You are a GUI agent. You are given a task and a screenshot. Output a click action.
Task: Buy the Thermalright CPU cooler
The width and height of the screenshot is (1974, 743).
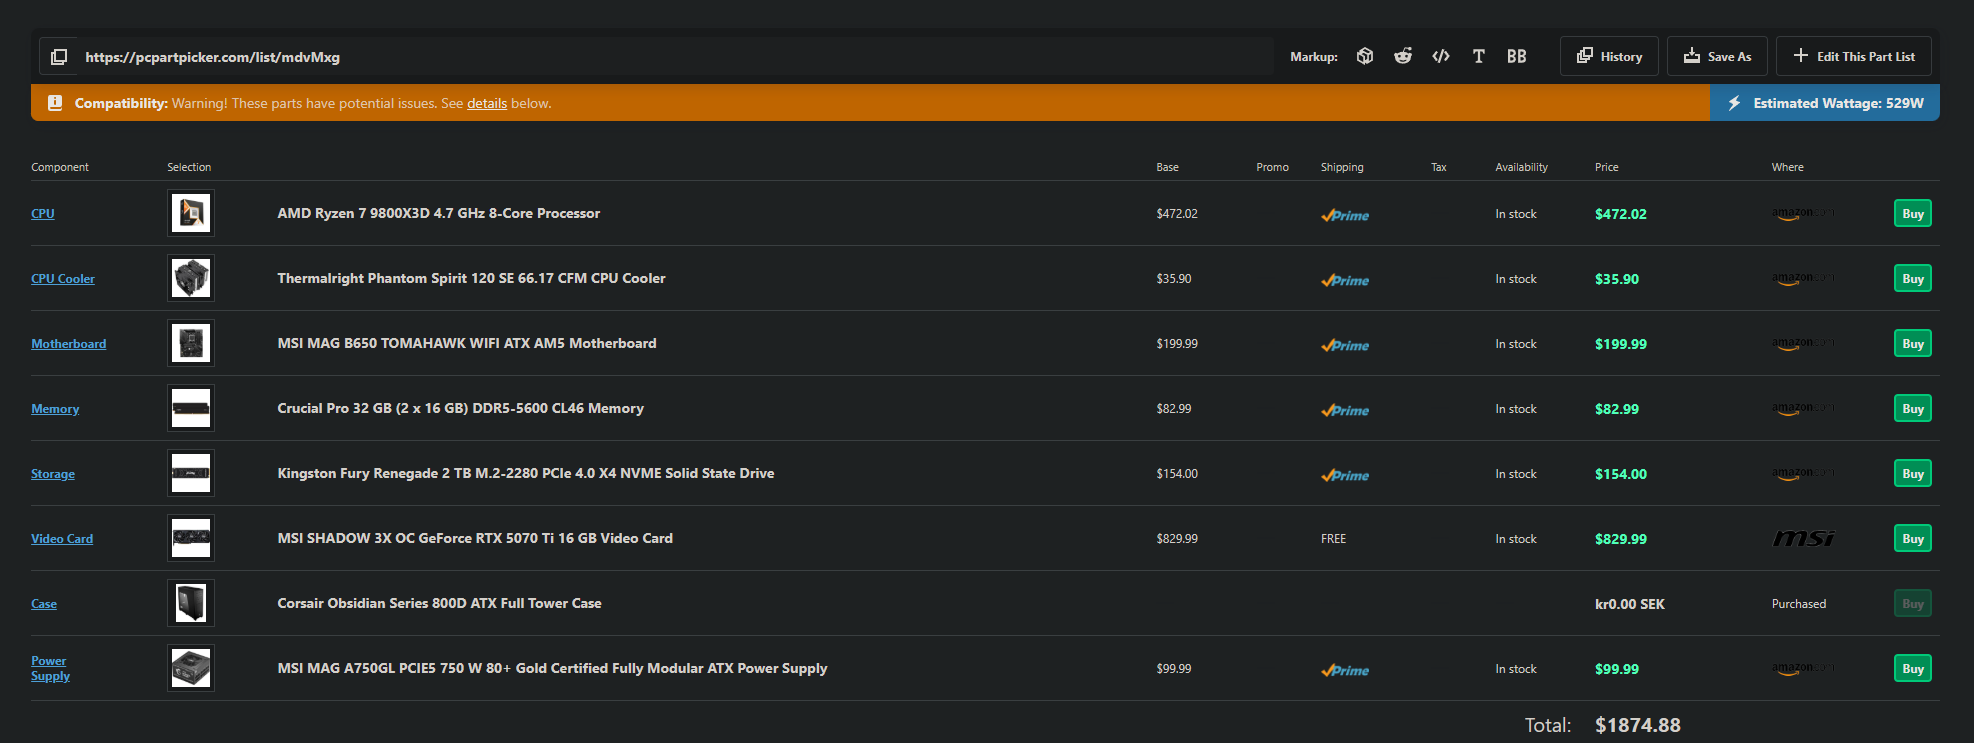pyautogui.click(x=1912, y=278)
